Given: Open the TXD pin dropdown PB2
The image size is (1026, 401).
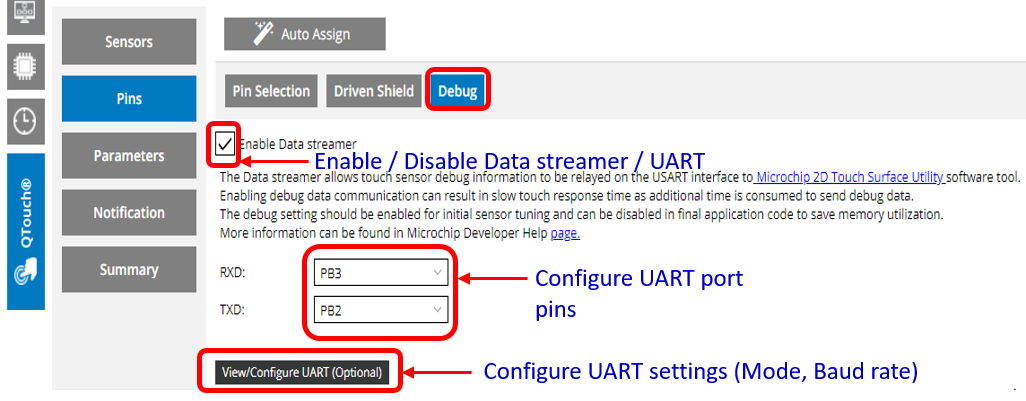Looking at the screenshot, I should pyautogui.click(x=381, y=310).
